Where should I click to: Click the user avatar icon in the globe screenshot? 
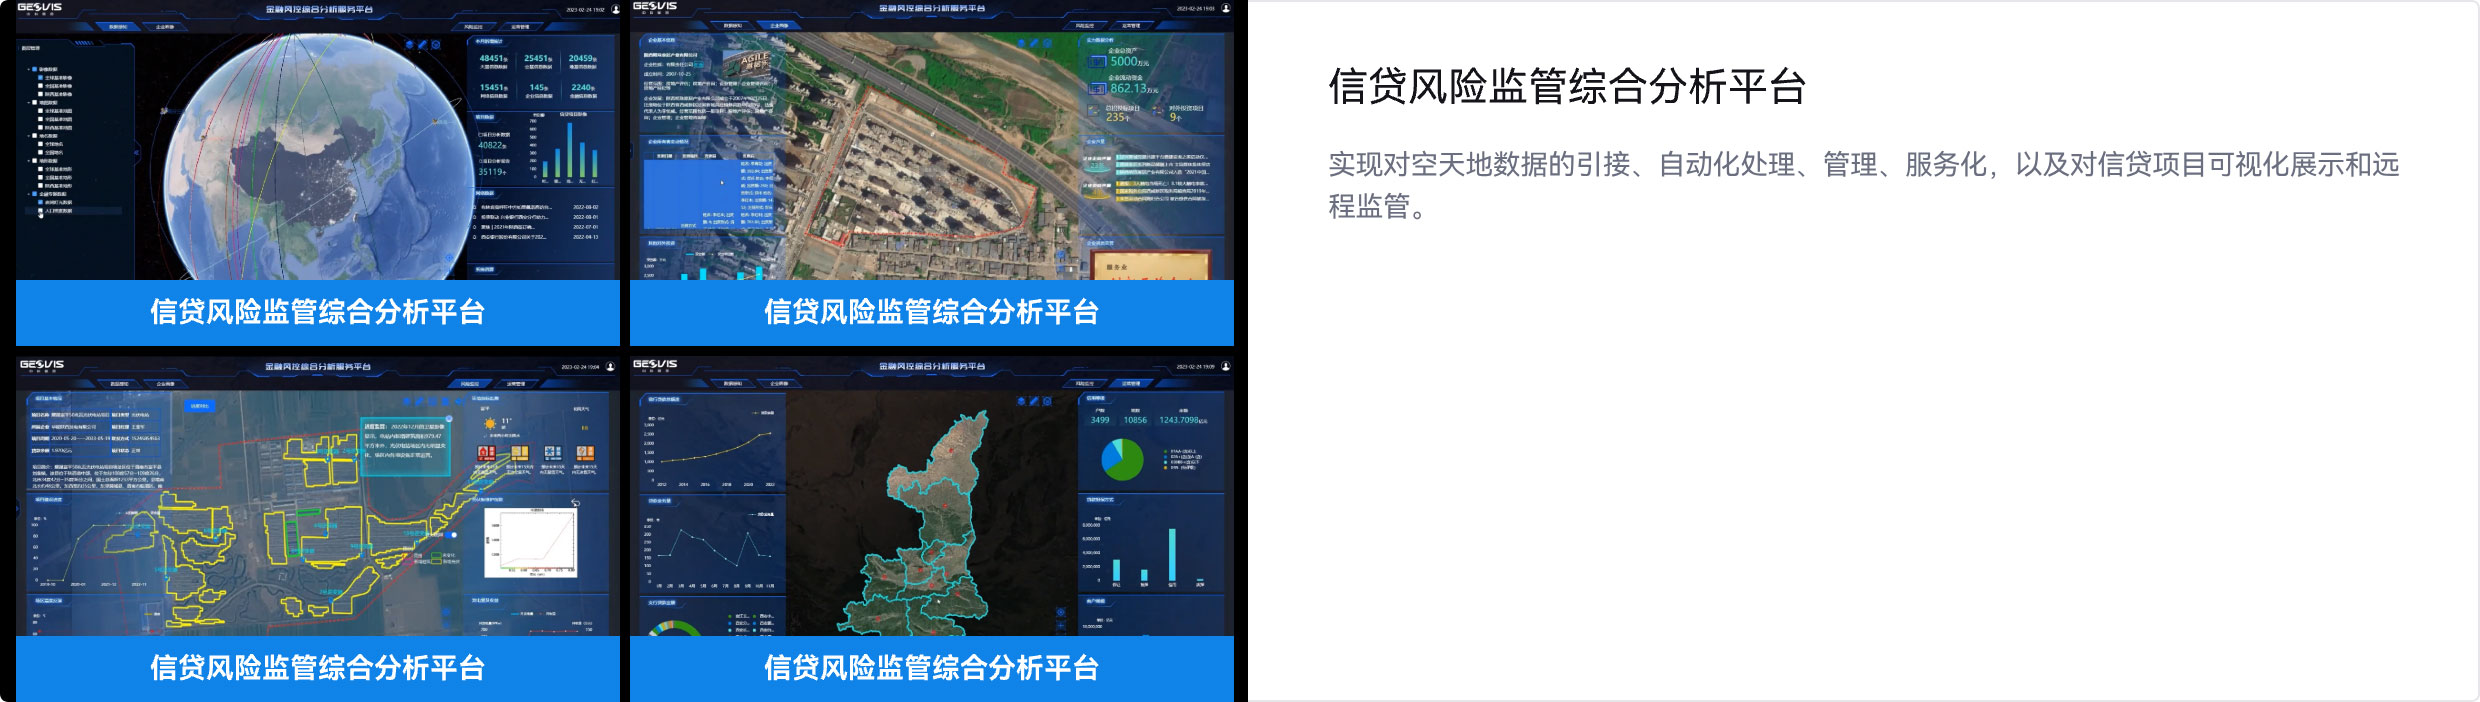615,9
